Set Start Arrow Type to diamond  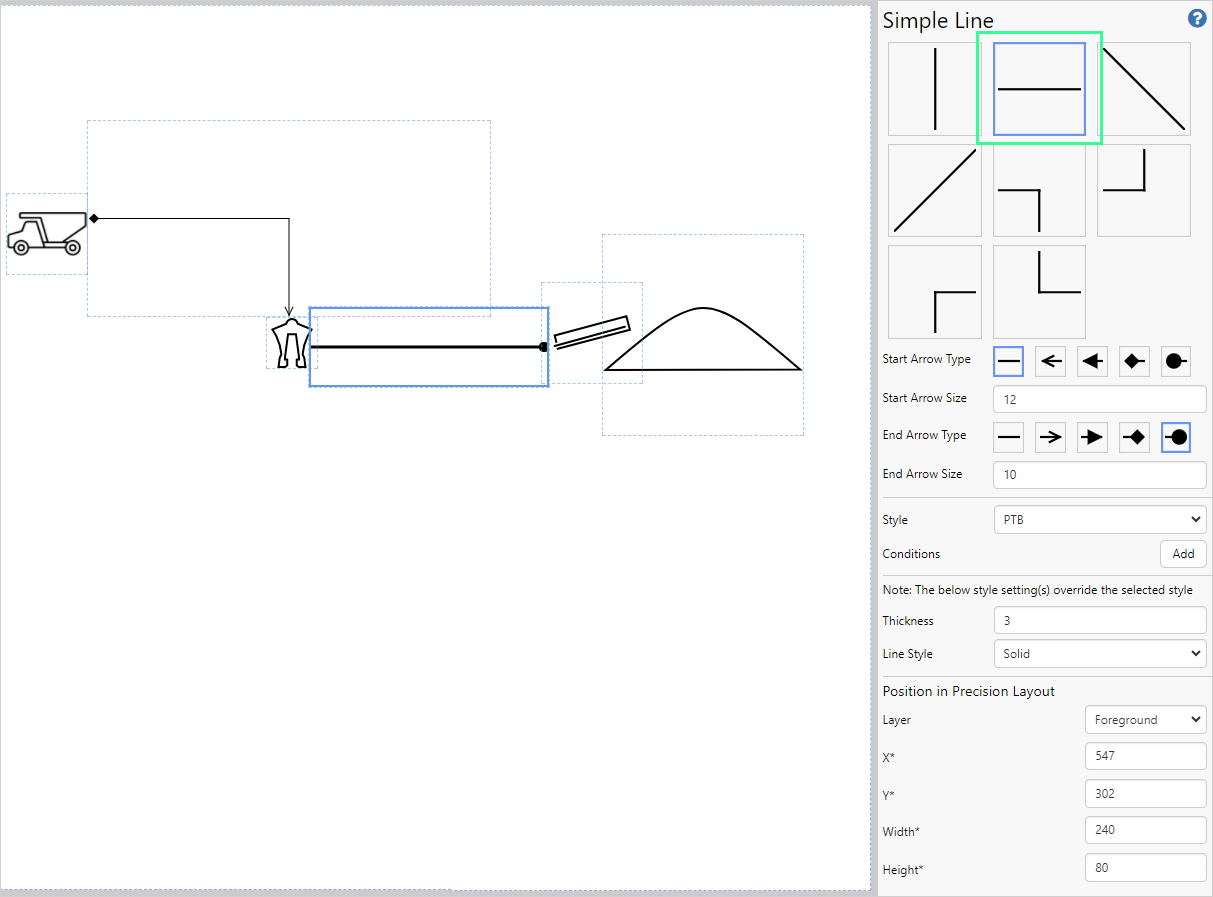tap(1134, 361)
